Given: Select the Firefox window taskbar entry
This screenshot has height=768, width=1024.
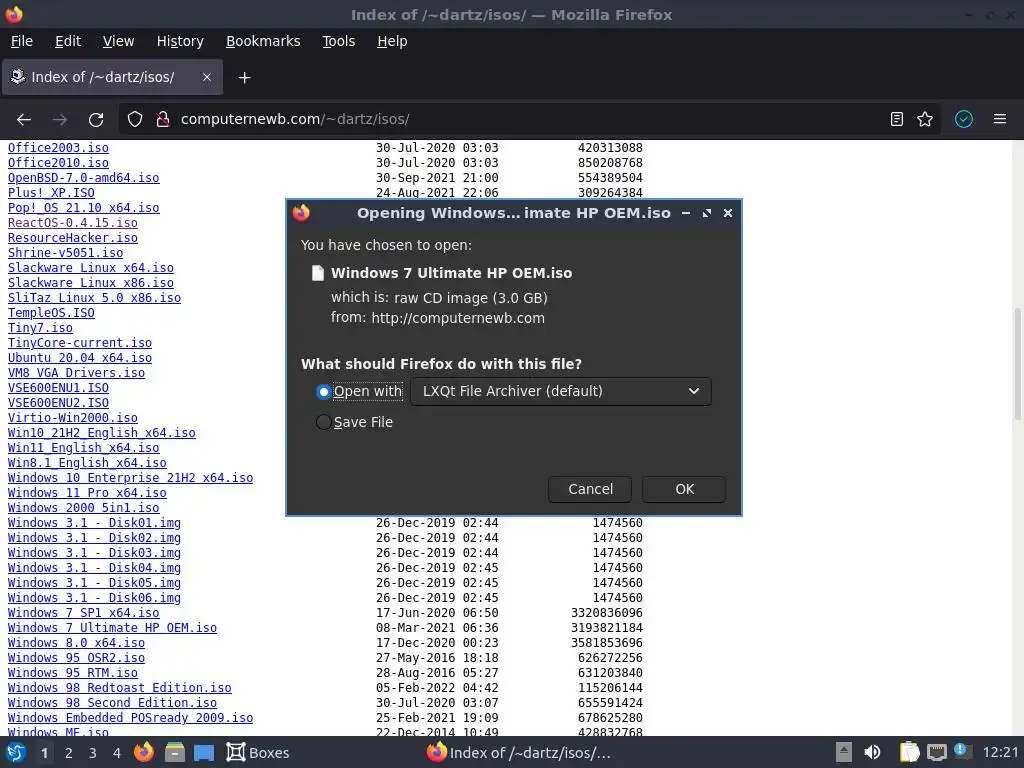Looking at the screenshot, I should pos(519,753).
